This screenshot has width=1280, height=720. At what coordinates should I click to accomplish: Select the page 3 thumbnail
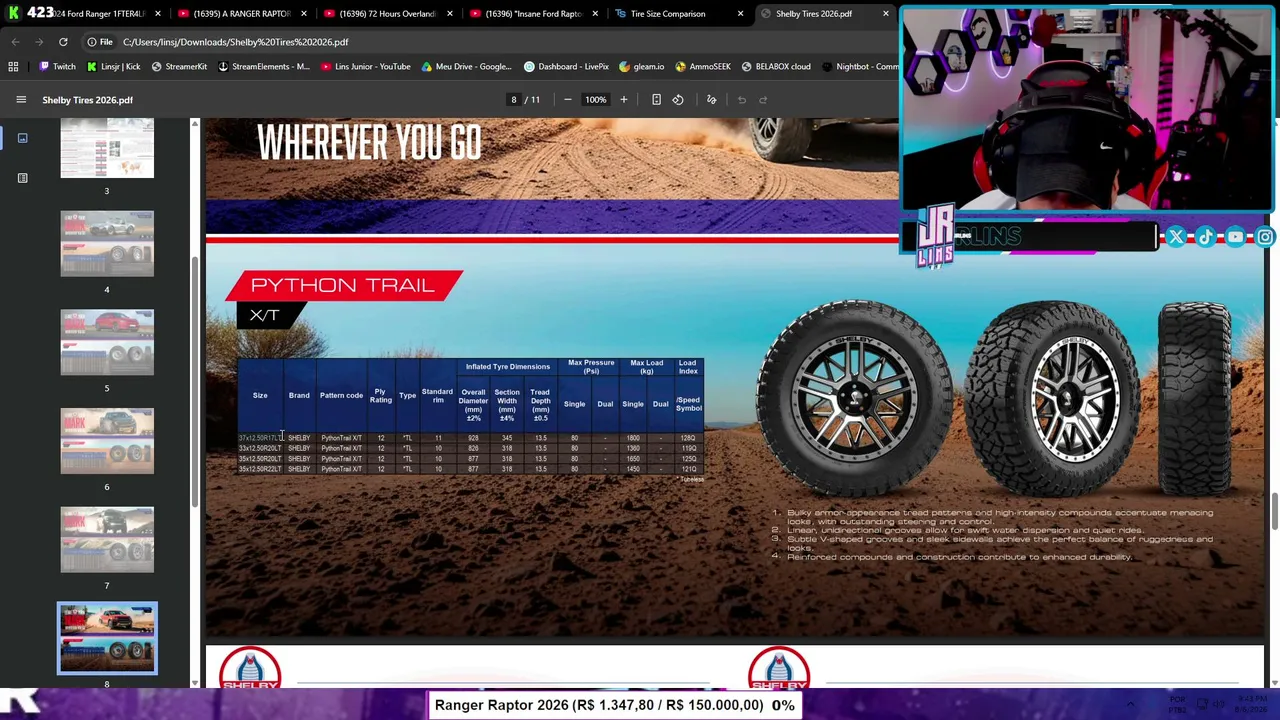click(107, 149)
